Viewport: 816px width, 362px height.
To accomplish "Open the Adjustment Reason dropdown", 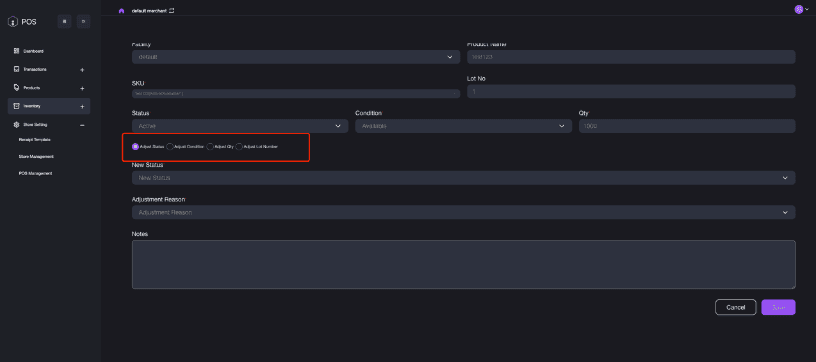I will pos(463,212).
